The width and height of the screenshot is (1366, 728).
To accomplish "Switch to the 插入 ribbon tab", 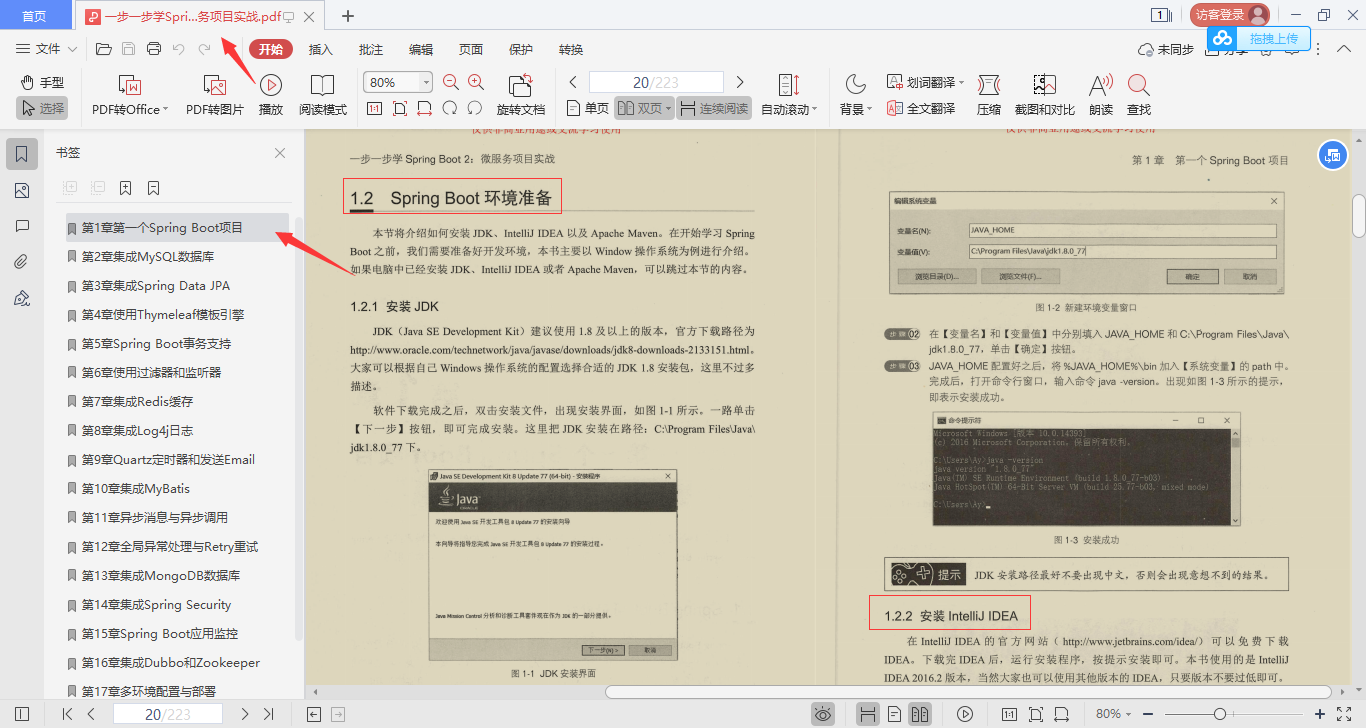I will 321,49.
